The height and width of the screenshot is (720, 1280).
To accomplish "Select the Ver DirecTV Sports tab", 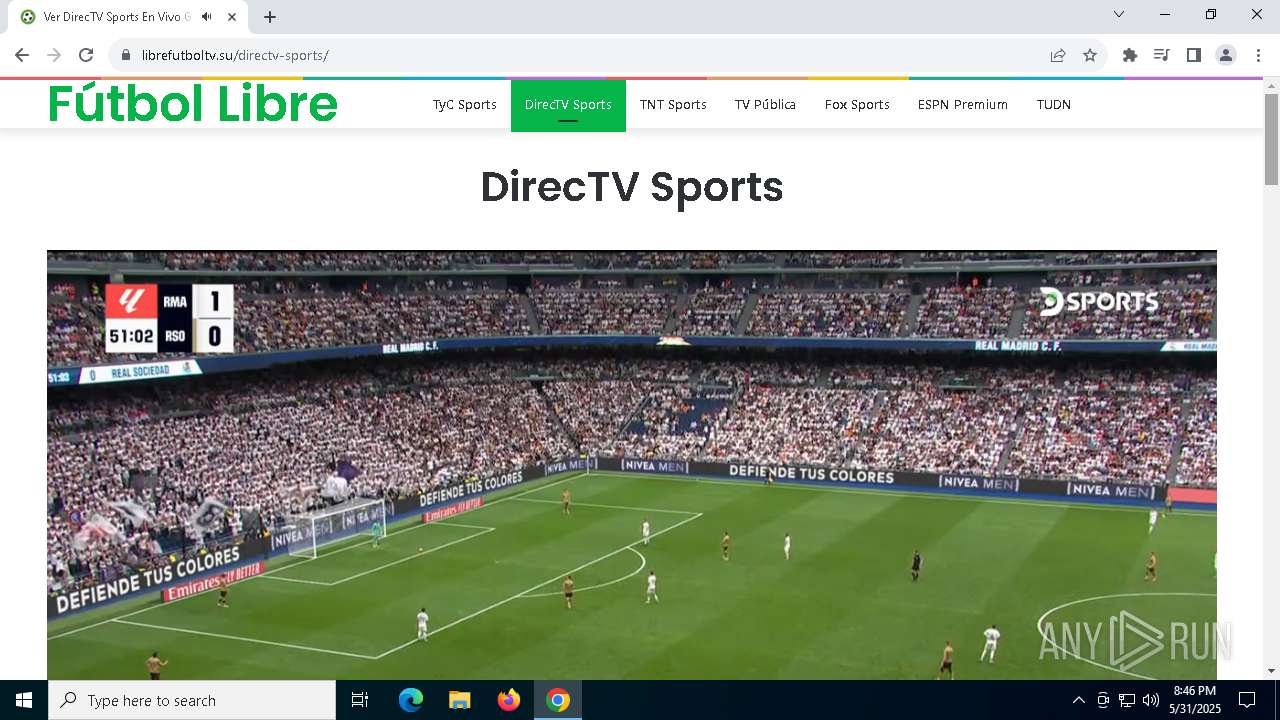I will (128, 17).
